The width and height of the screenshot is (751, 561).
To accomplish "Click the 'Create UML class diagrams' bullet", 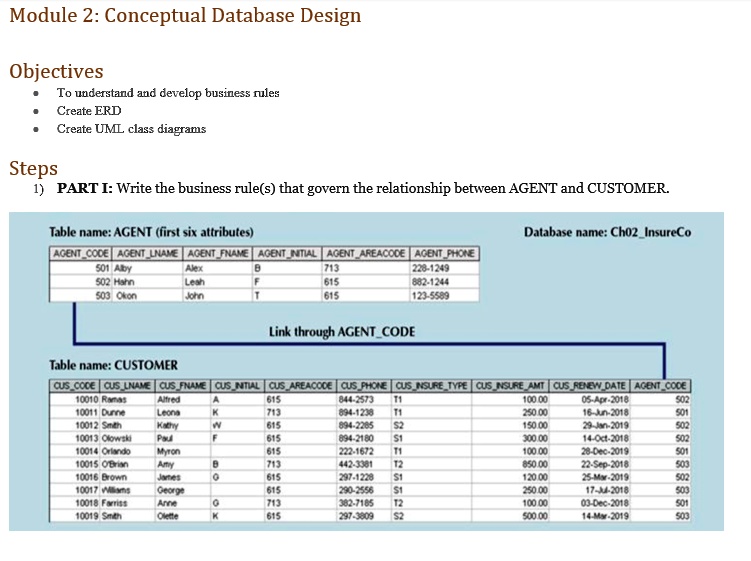I will 131,129.
